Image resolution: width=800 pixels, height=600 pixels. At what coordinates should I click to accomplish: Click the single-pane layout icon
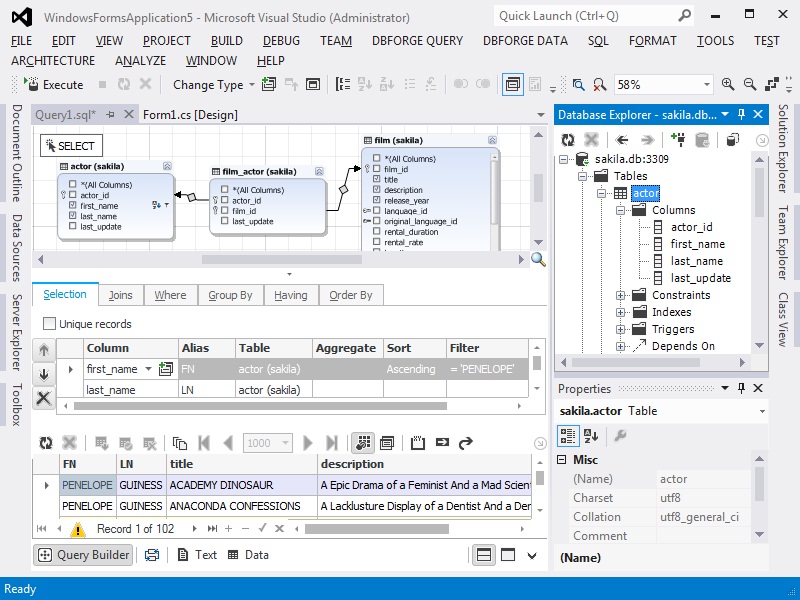[x=508, y=555]
